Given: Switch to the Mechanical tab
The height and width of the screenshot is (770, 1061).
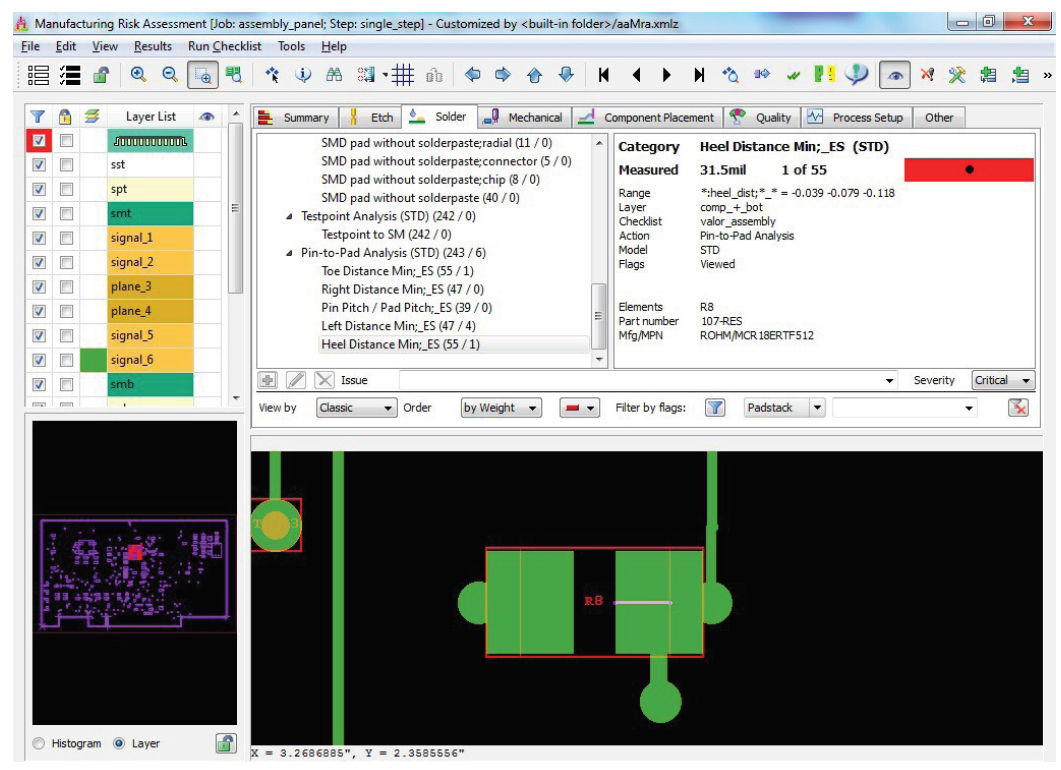Looking at the screenshot, I should [534, 116].
